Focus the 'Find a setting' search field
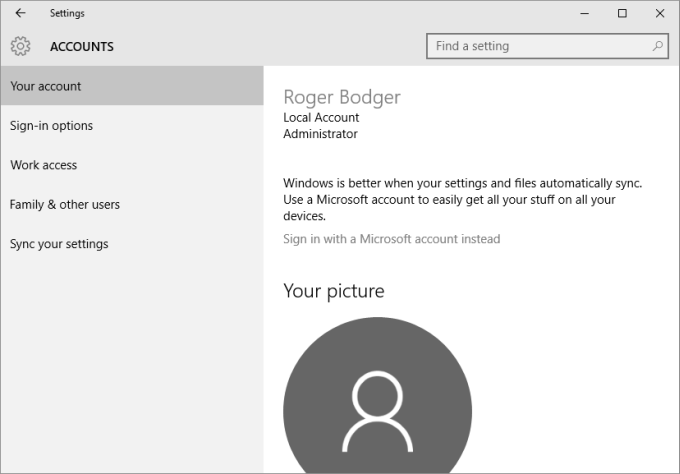 point(540,46)
